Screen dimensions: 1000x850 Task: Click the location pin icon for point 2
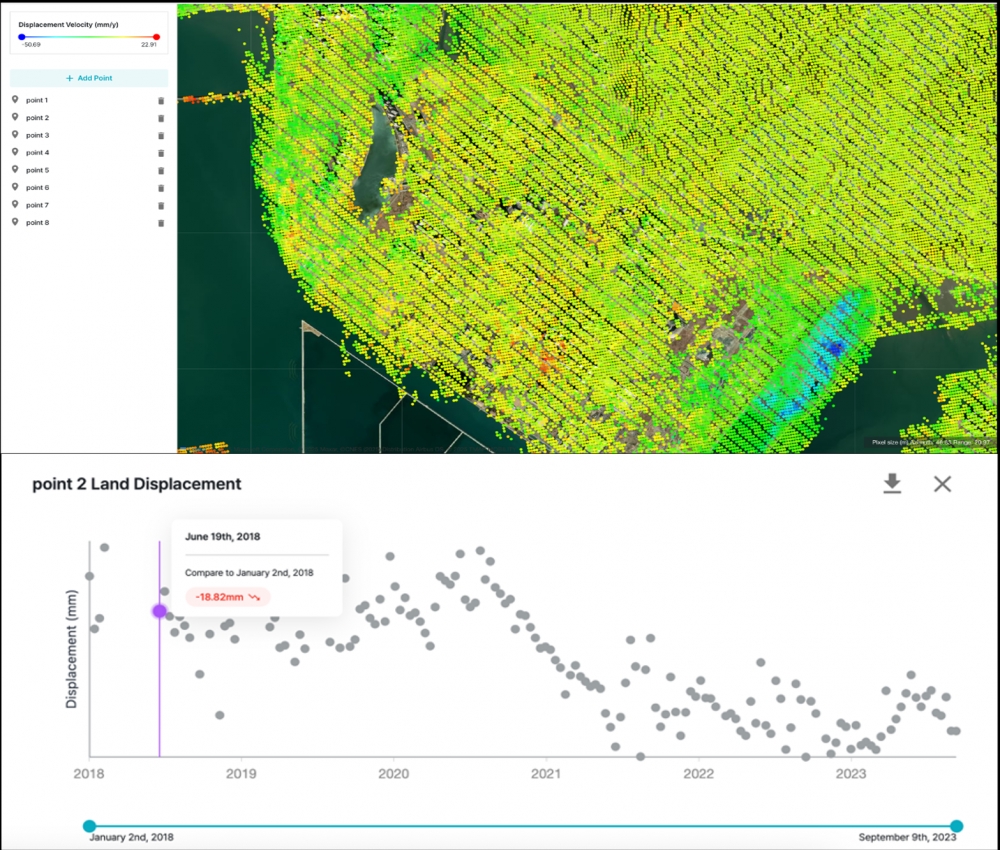click(x=15, y=117)
